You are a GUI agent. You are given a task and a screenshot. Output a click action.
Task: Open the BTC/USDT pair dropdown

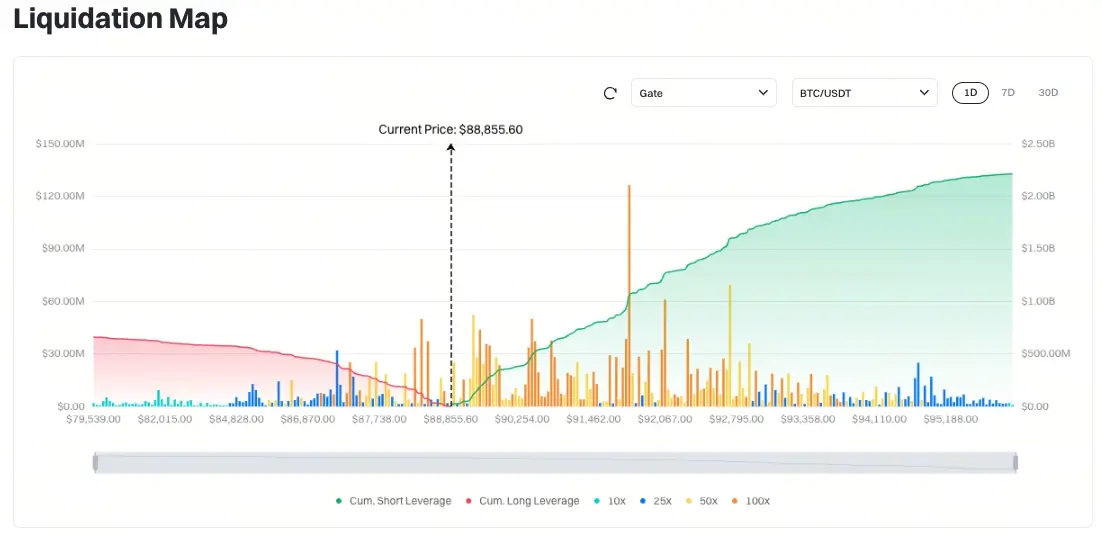pos(864,93)
